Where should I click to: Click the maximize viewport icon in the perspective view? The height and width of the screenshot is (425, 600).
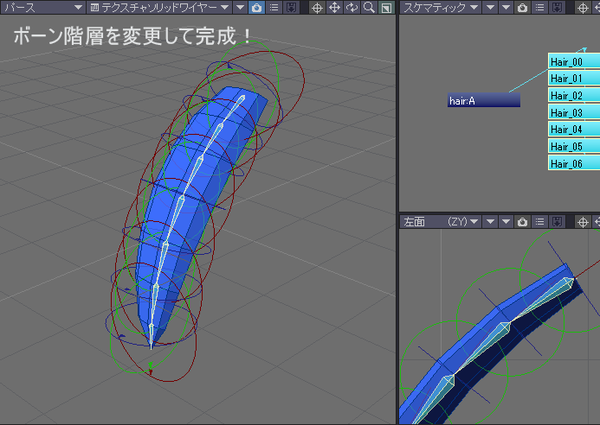pos(386,8)
